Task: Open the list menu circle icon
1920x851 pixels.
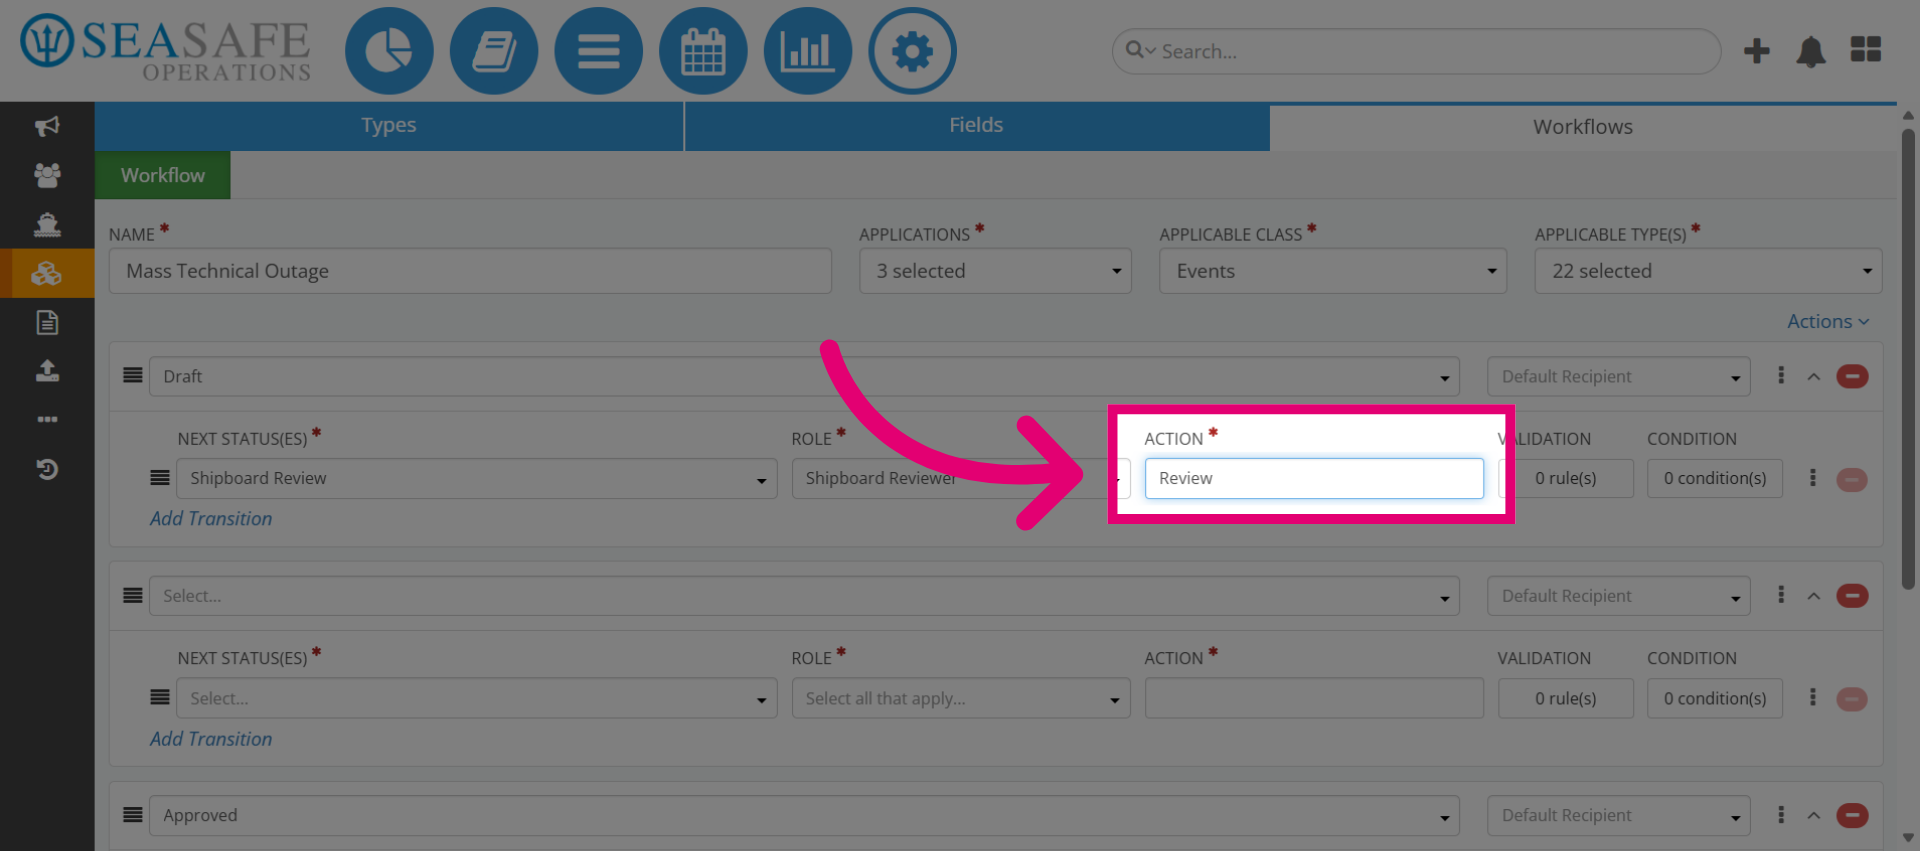Action: [599, 51]
